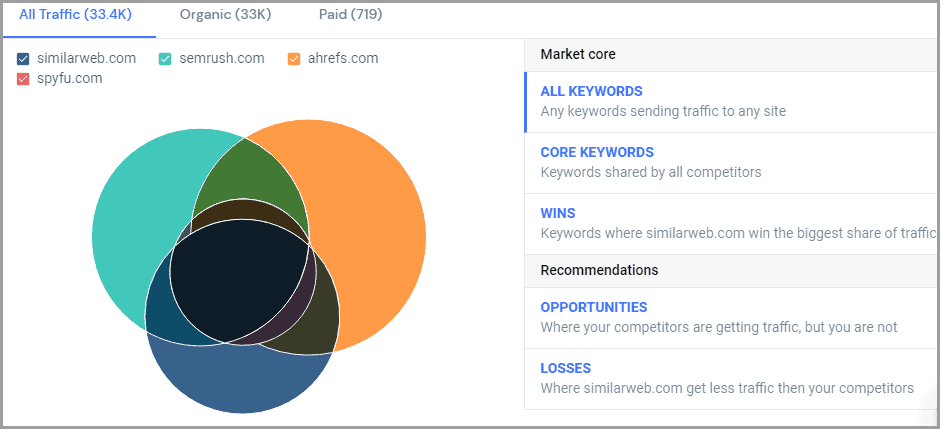The image size is (940, 429).
Task: Select the Paid (719) tab
Action: click(x=350, y=15)
